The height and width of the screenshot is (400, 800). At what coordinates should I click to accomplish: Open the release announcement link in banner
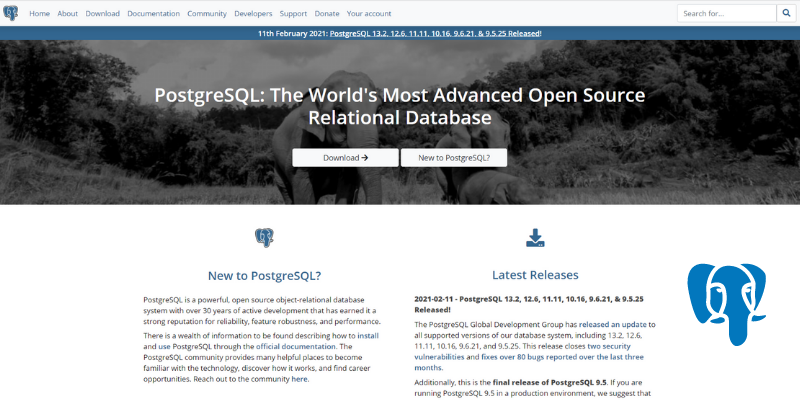(x=435, y=33)
